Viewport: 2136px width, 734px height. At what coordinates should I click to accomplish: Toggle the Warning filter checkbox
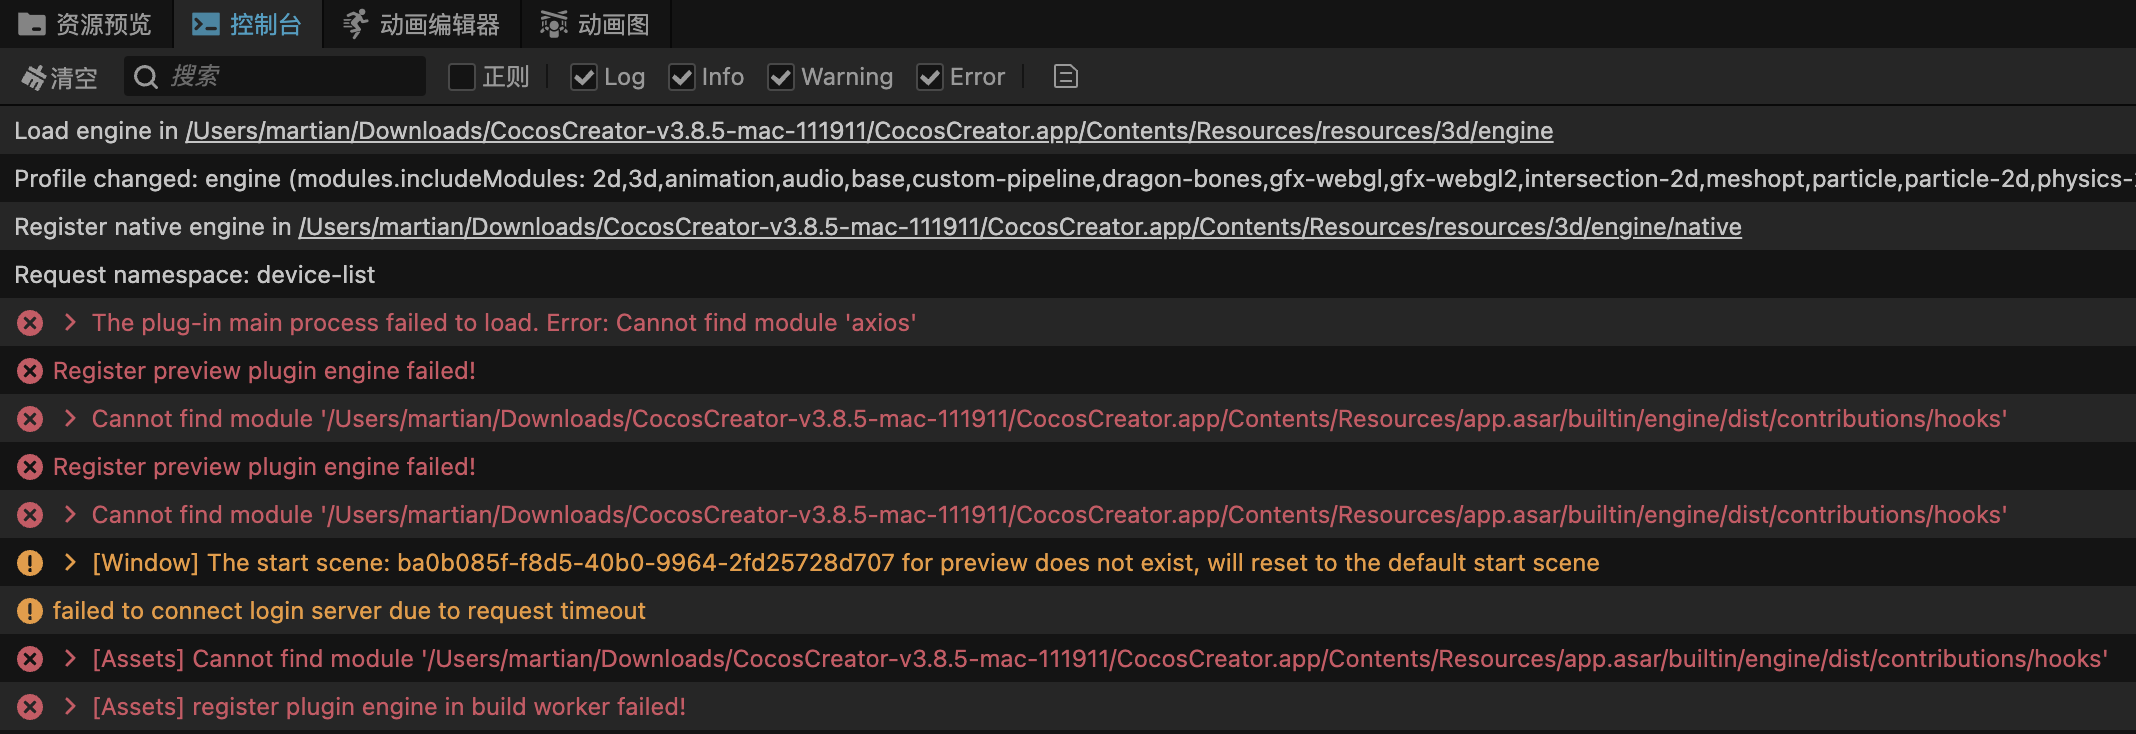(x=781, y=77)
